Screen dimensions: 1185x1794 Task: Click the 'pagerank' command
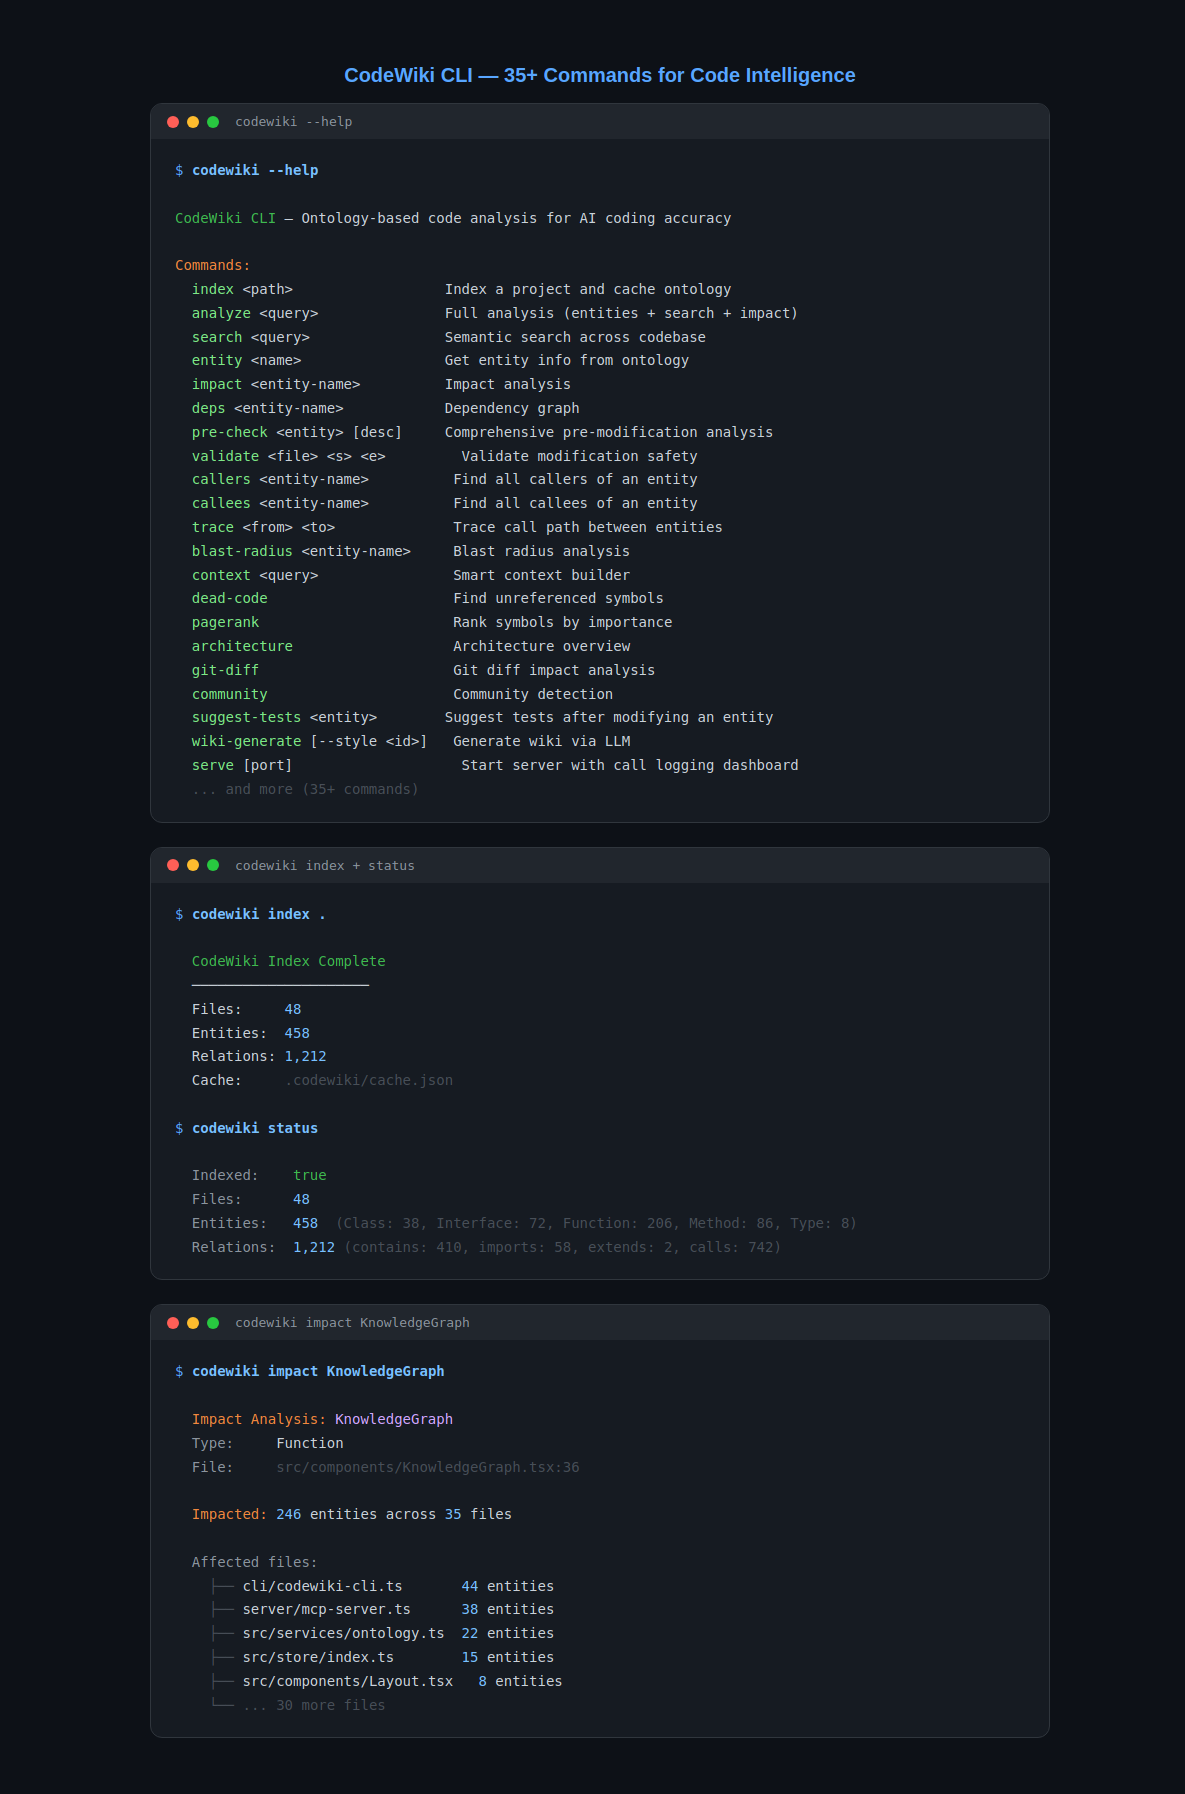(x=226, y=623)
